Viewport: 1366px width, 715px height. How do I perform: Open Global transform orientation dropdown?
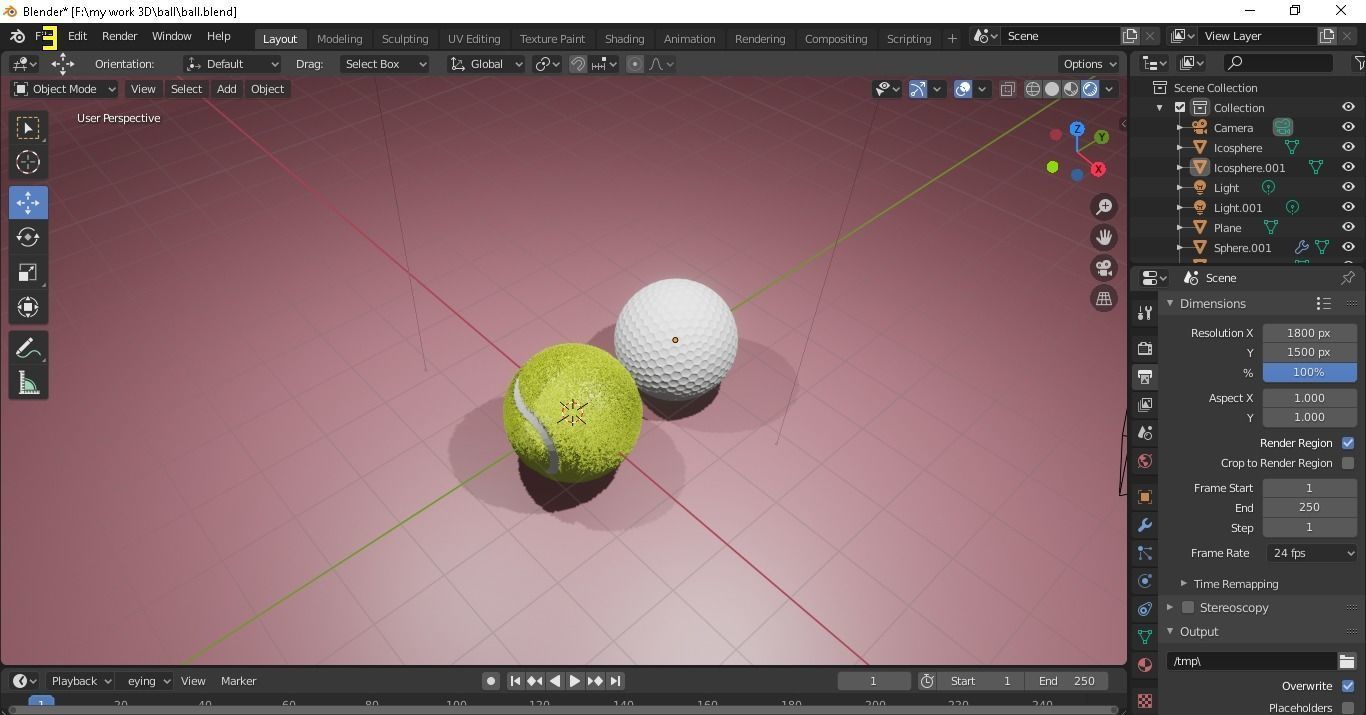click(486, 64)
